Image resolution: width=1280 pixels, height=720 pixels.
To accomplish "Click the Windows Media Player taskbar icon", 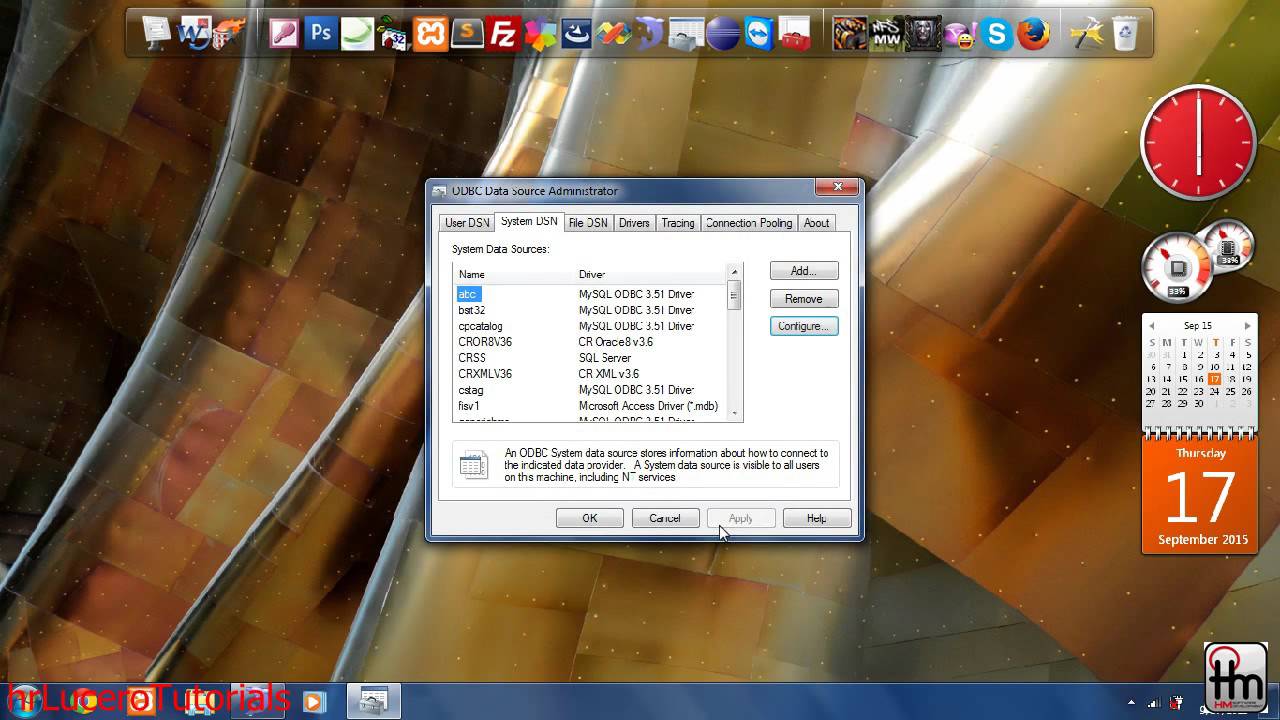I will point(313,701).
